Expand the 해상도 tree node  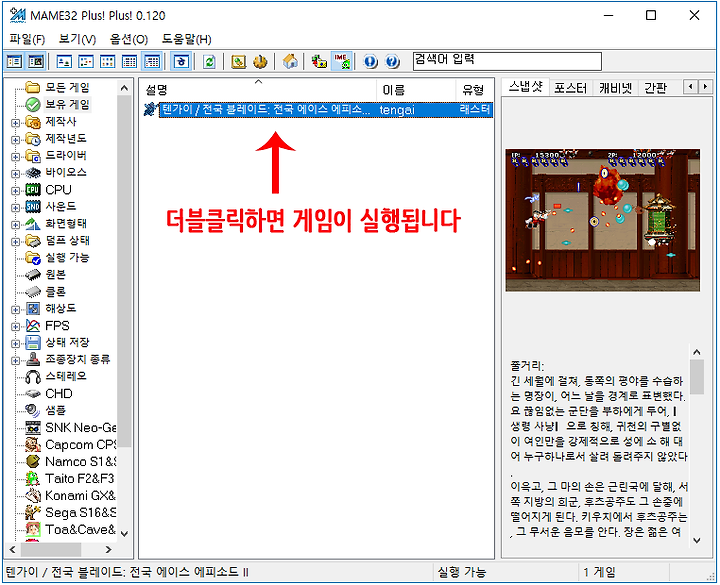pos(15,309)
